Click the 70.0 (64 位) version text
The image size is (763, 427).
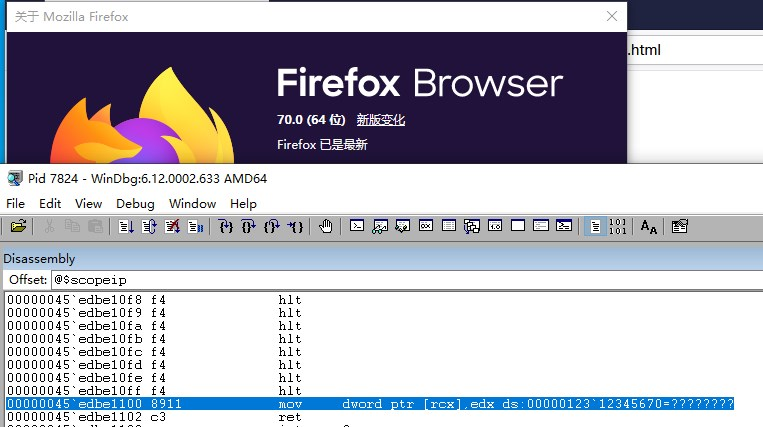(311, 120)
